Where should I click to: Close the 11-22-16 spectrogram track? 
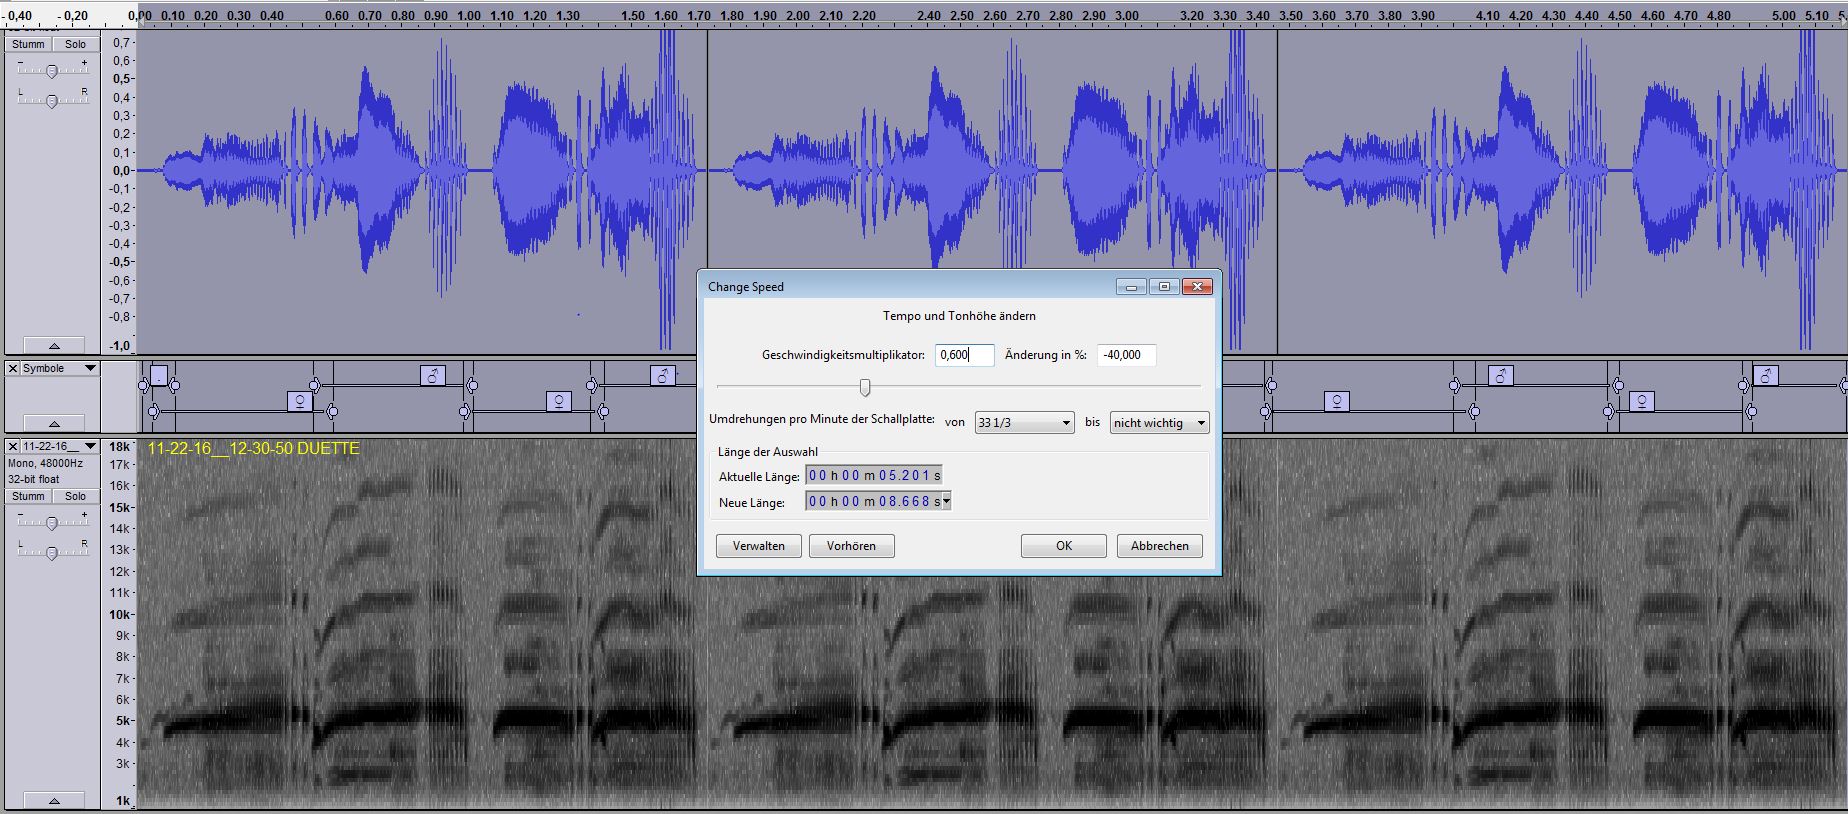click(13, 446)
